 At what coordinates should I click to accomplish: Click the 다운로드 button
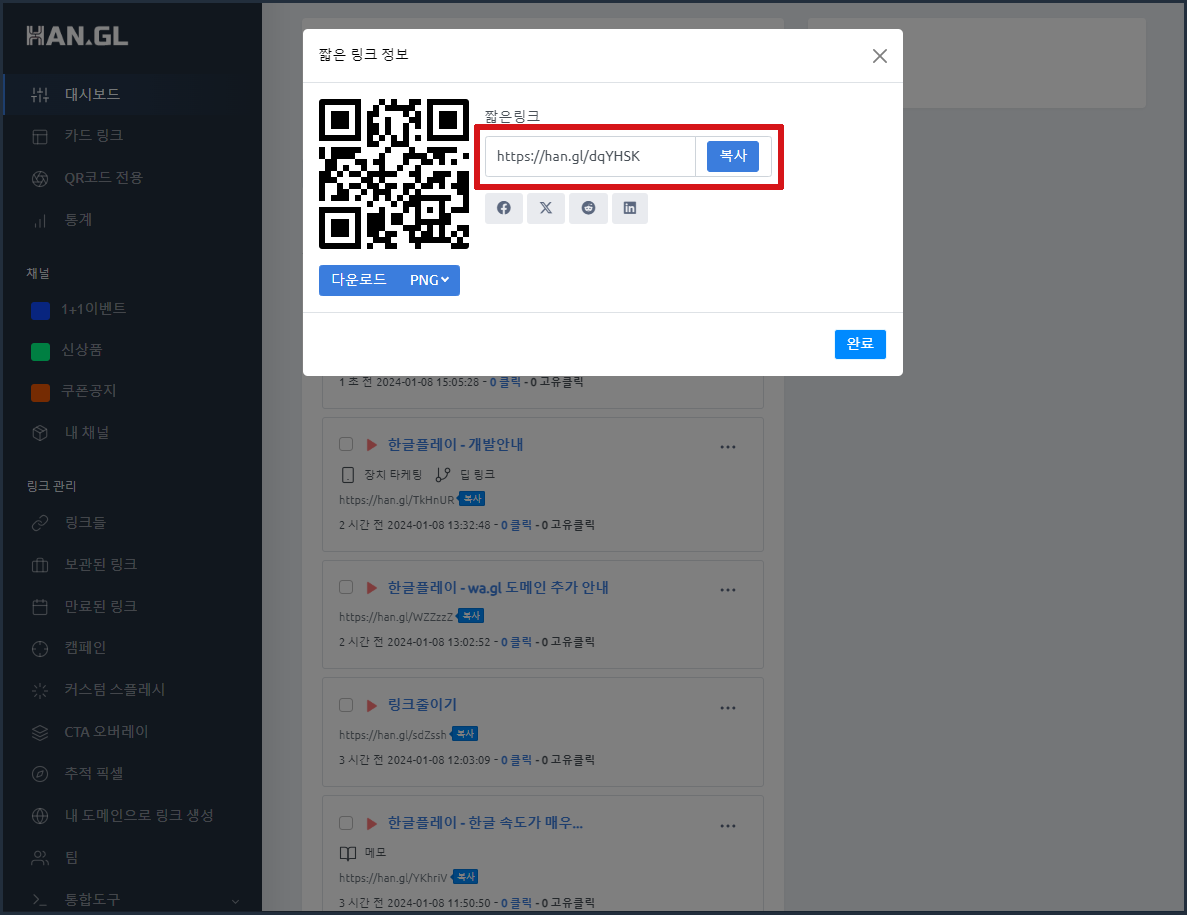pyautogui.click(x=359, y=280)
